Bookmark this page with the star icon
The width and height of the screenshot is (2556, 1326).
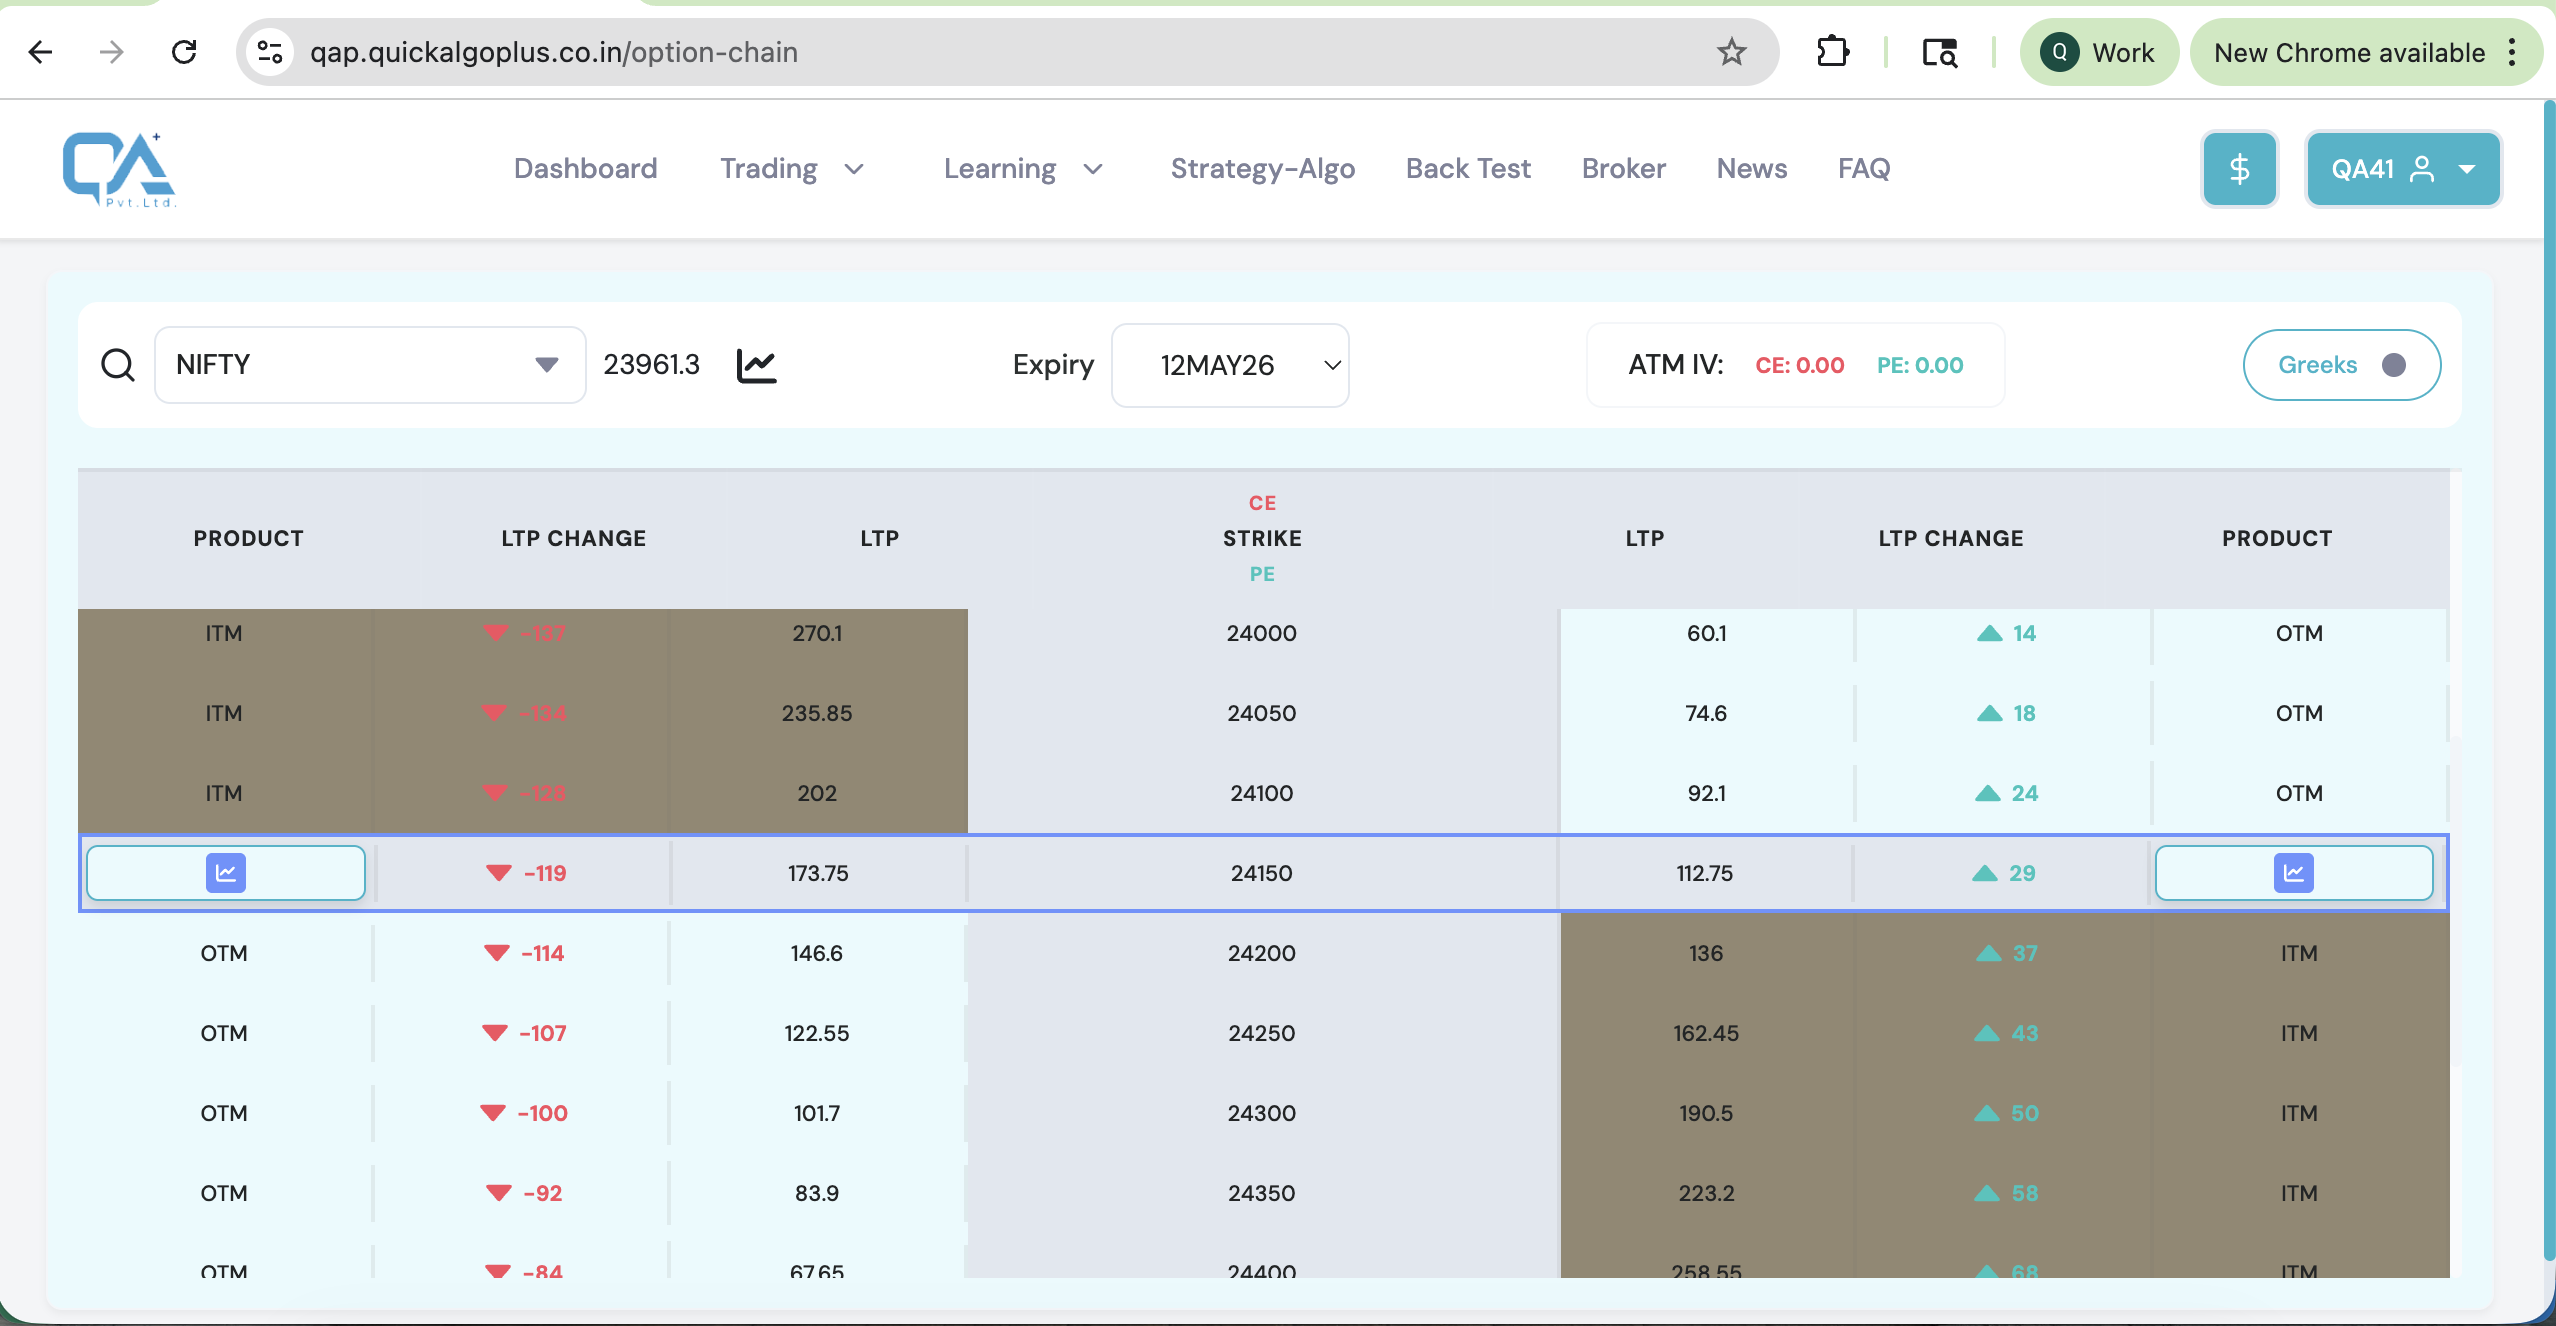coord(1731,52)
